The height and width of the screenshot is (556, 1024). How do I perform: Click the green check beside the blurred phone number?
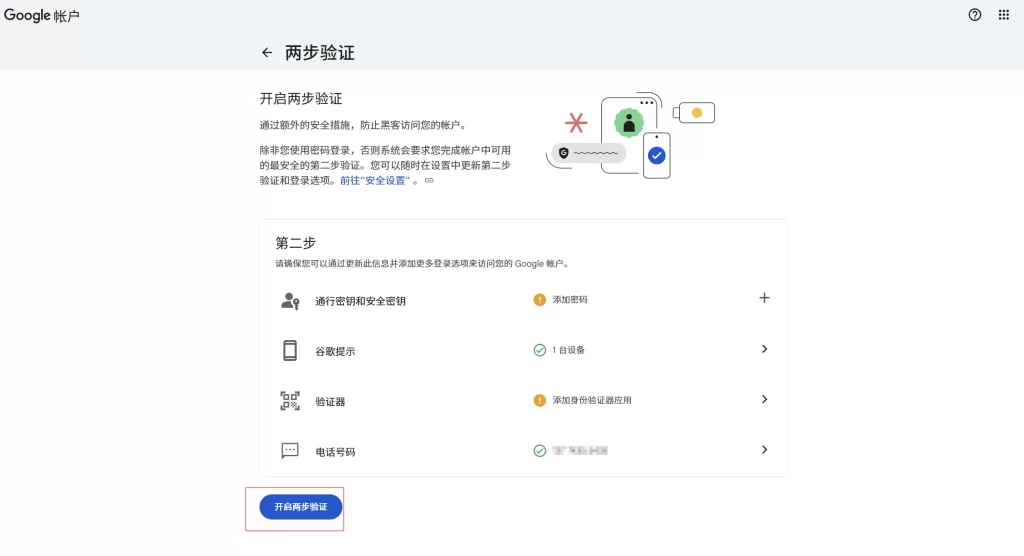[539, 451]
